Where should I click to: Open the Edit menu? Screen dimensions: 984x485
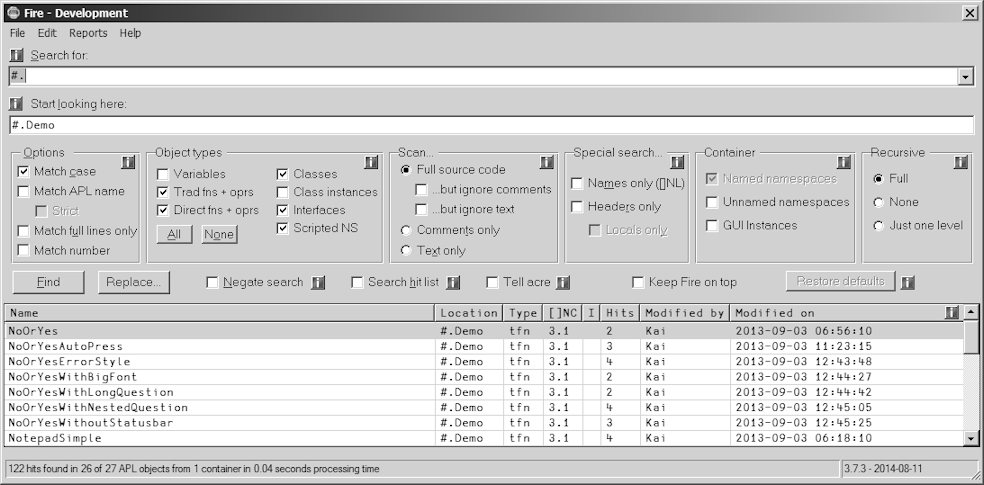click(47, 33)
